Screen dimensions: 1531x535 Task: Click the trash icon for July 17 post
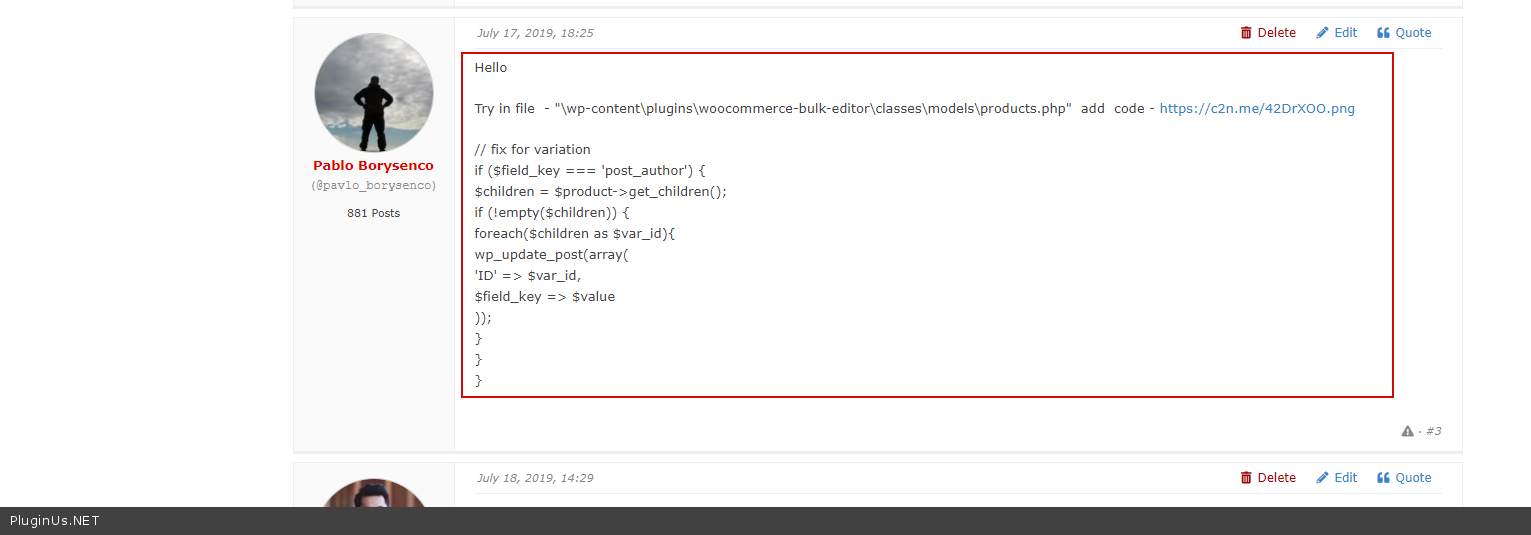coord(1246,33)
